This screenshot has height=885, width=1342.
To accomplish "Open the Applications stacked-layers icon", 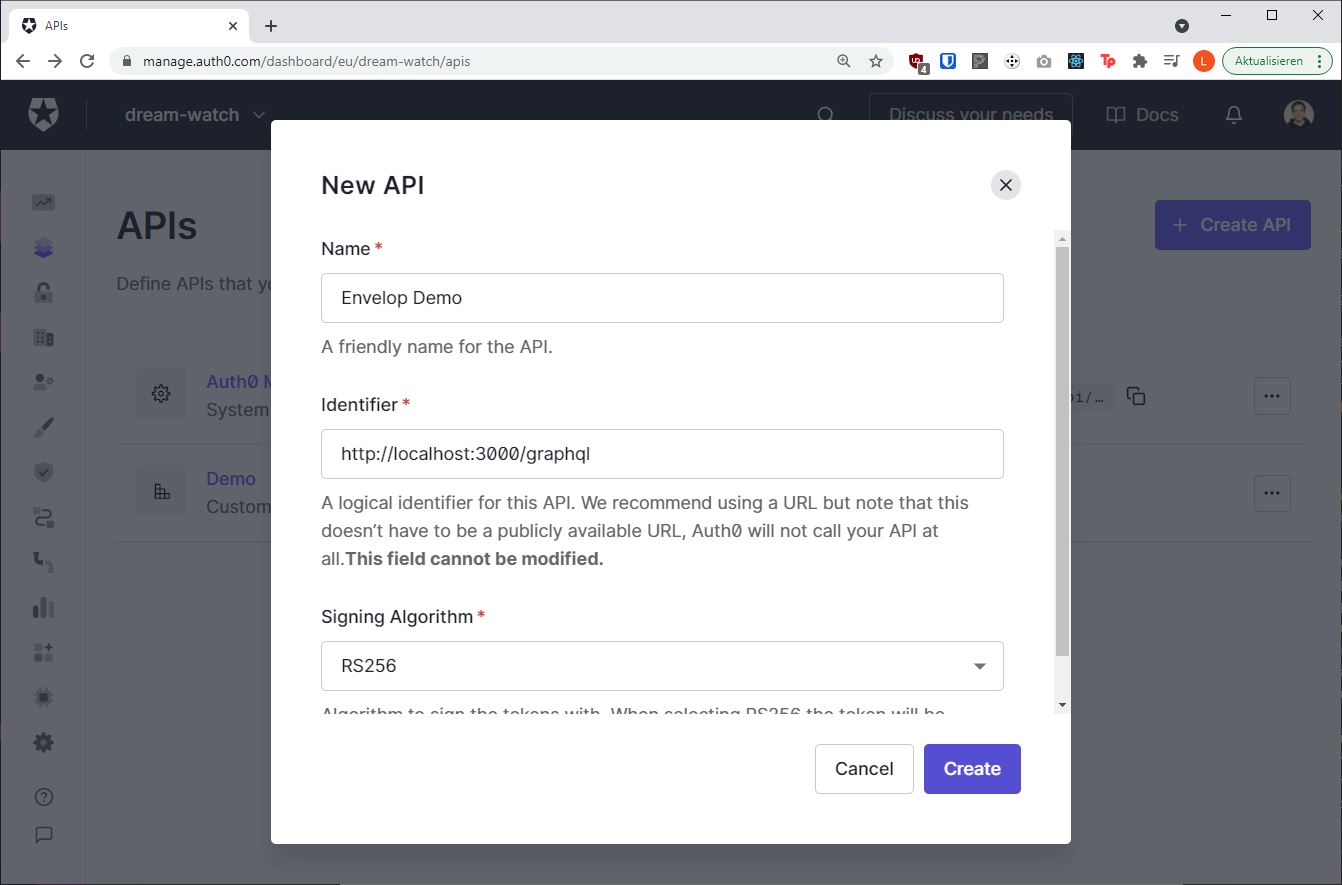I will [43, 246].
